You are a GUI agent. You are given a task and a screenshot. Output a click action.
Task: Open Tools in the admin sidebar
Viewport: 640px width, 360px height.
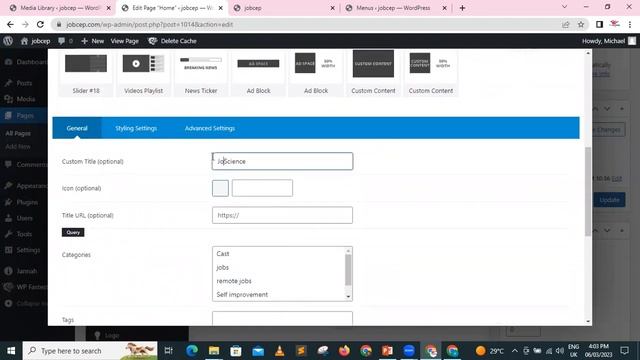point(24,234)
